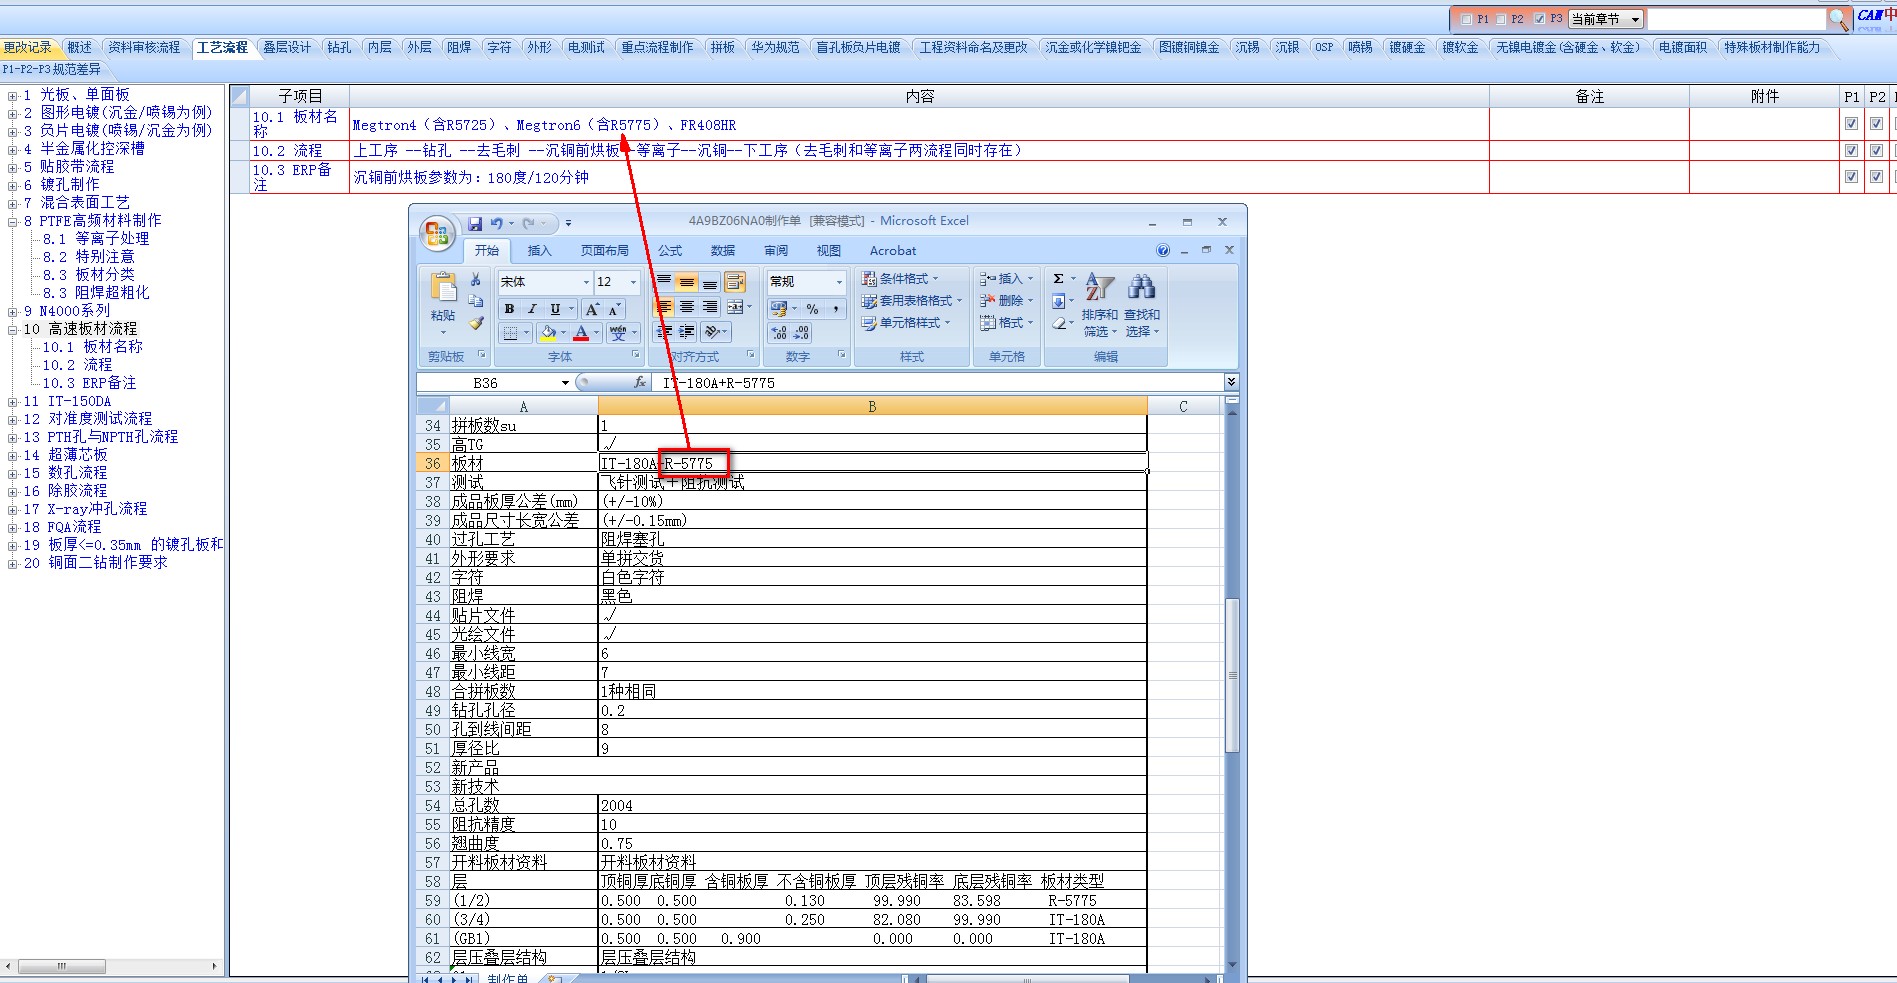Image resolution: width=1897 pixels, height=983 pixels.
Task: Collapse tree node 8 PTFE高频材料制作
Action: [12, 222]
